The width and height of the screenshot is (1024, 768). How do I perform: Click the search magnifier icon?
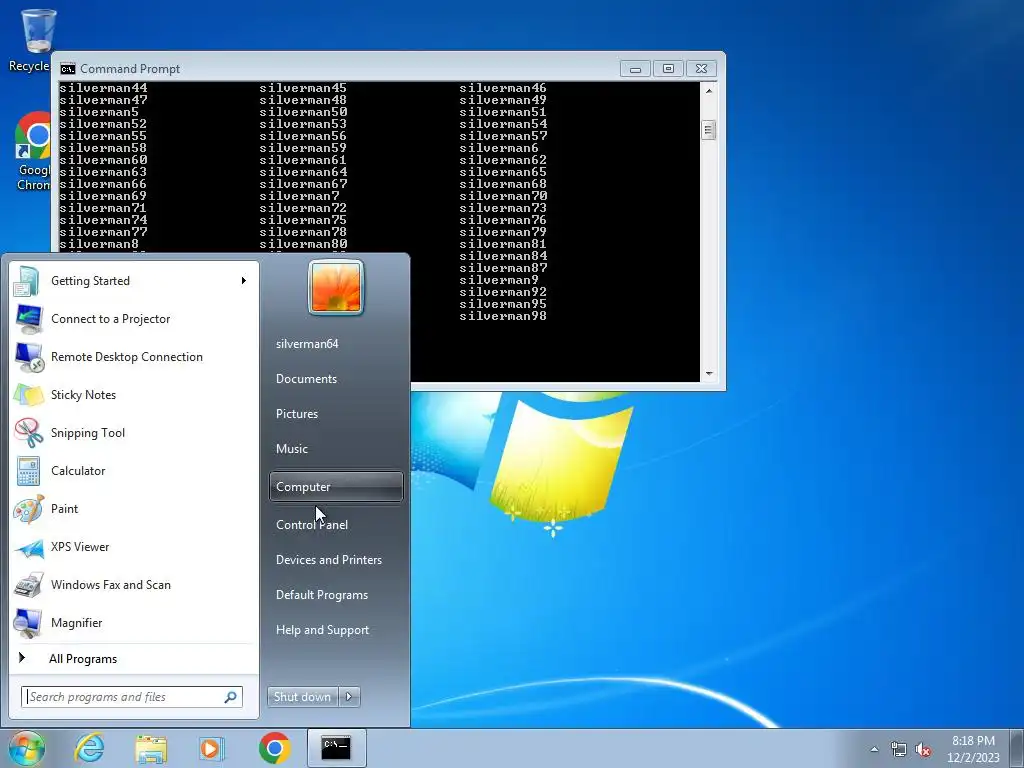[231, 697]
